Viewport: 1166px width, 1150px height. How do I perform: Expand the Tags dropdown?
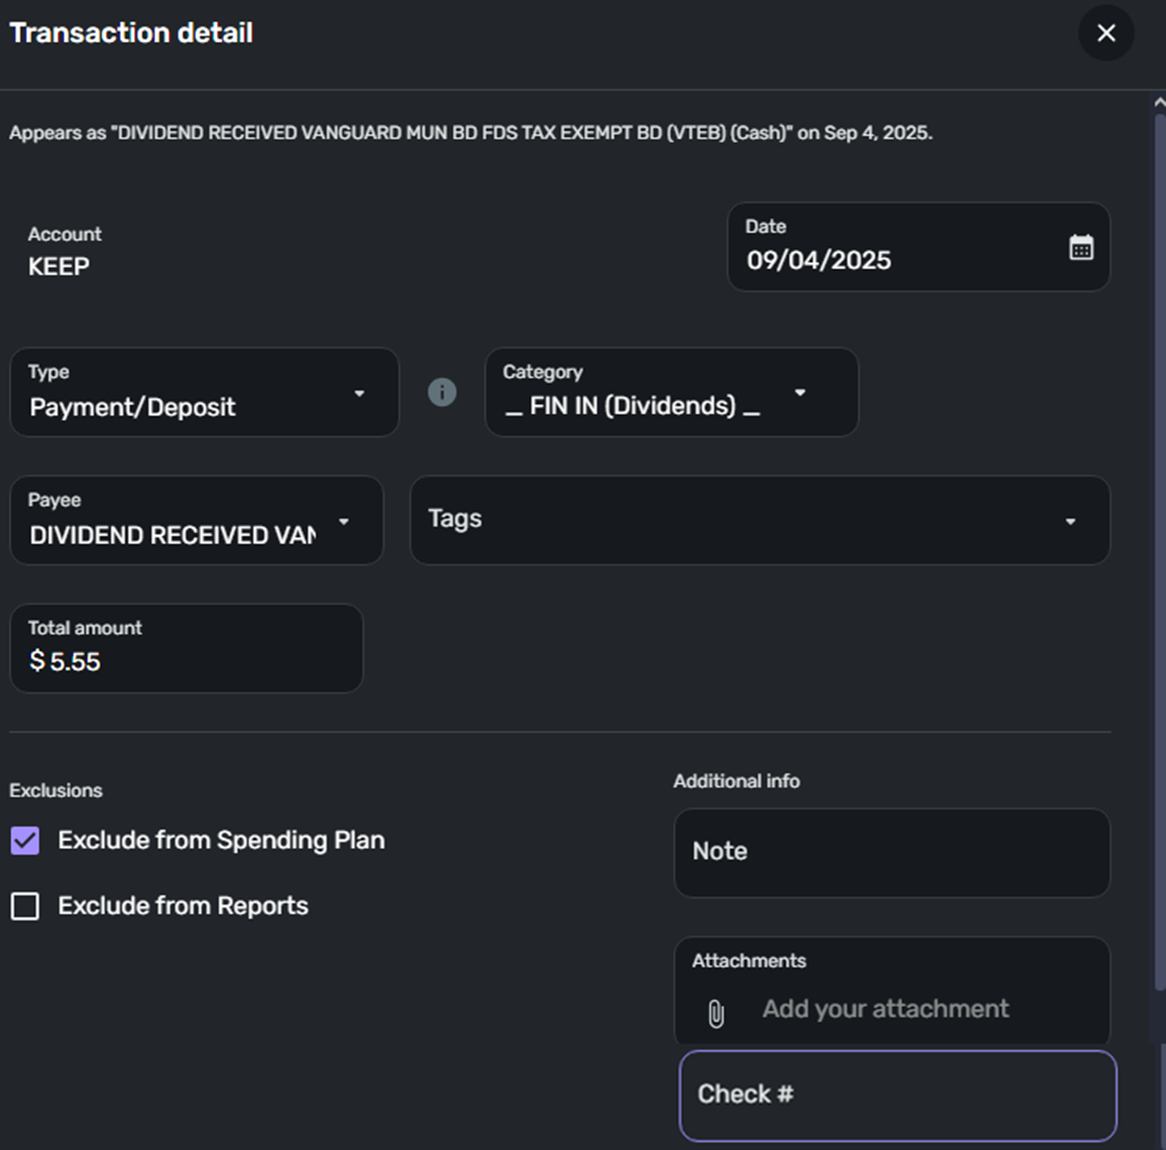1070,521
